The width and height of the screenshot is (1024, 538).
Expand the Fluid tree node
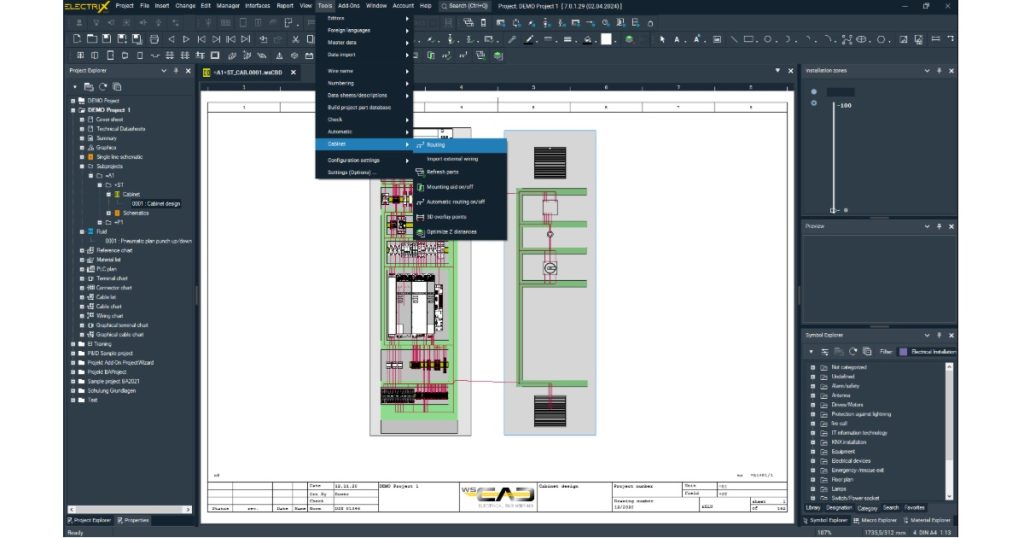pos(82,232)
